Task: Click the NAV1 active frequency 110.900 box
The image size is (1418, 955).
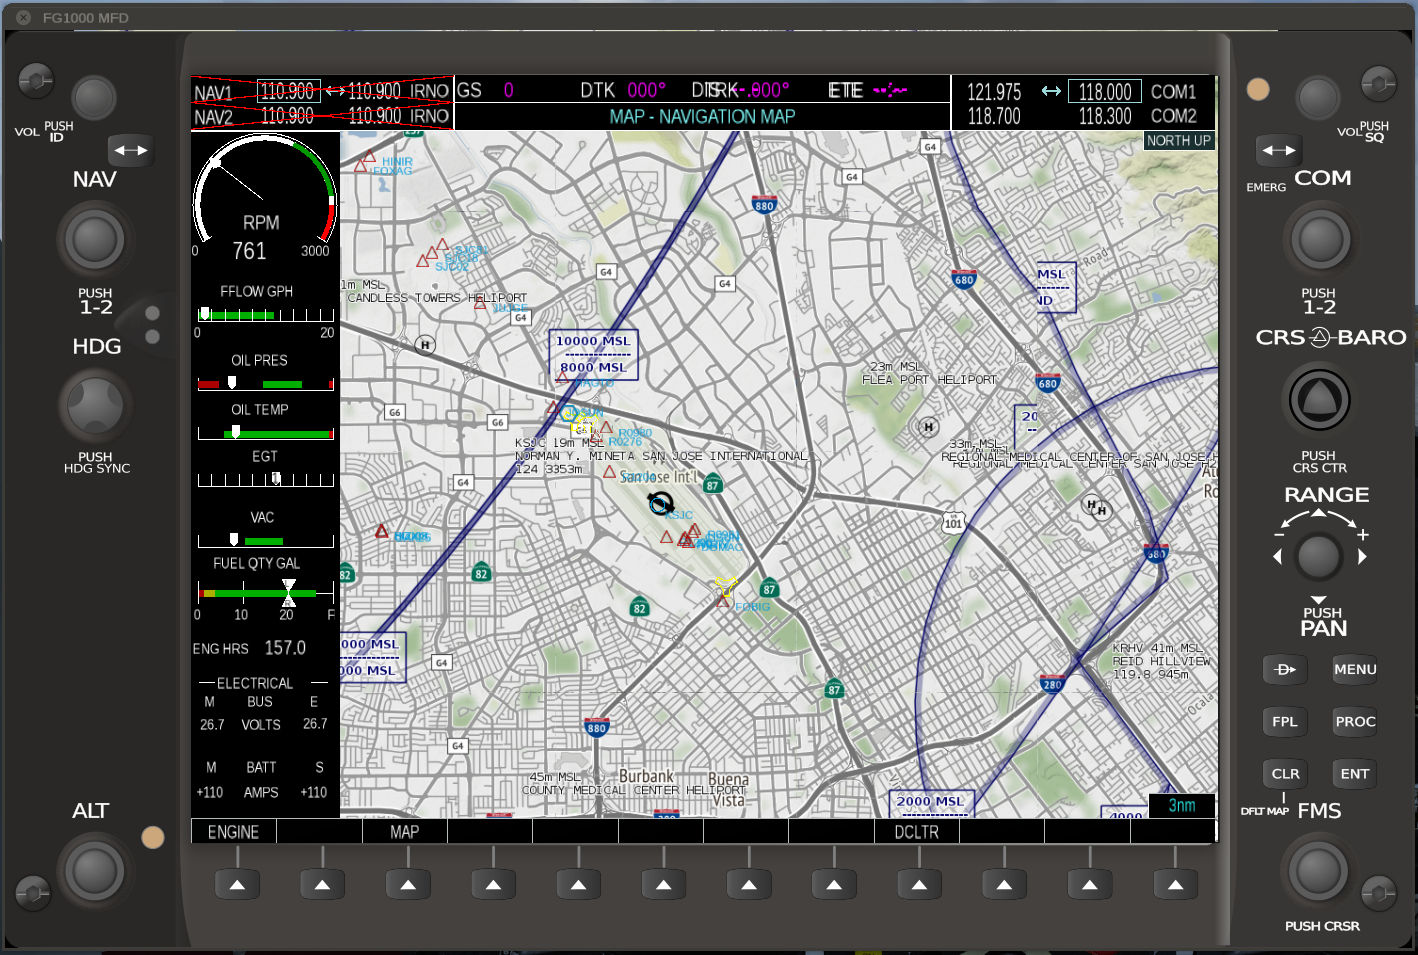Action: (x=289, y=91)
